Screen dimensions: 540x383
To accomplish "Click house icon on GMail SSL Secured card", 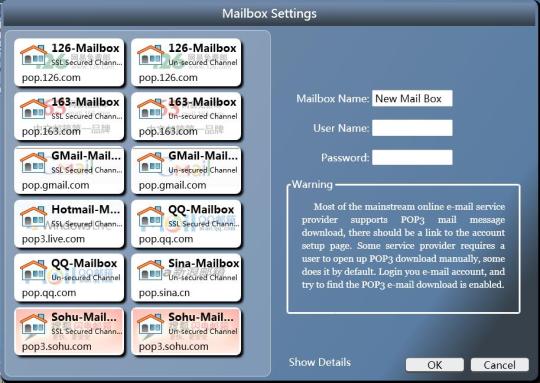I will 33,163.
